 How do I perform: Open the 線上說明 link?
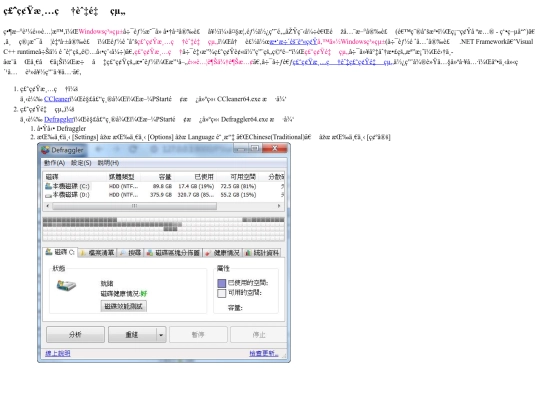58,353
